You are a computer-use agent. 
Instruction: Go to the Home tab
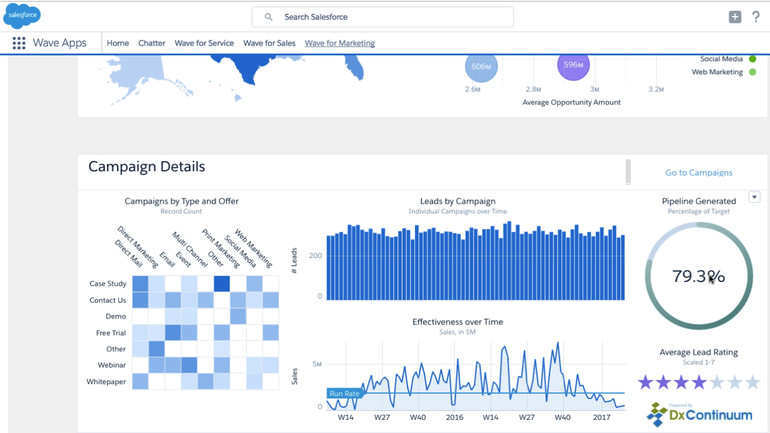tap(118, 43)
